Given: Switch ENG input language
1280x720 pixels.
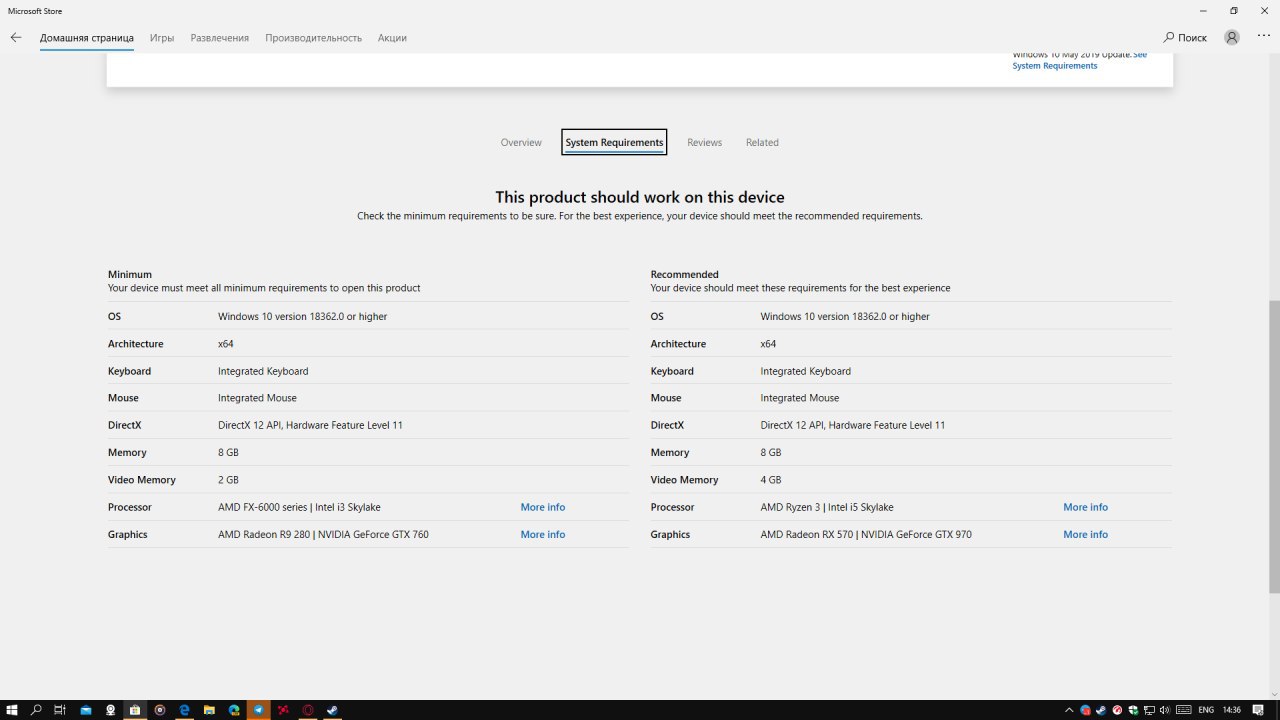Looking at the screenshot, I should [1206, 710].
